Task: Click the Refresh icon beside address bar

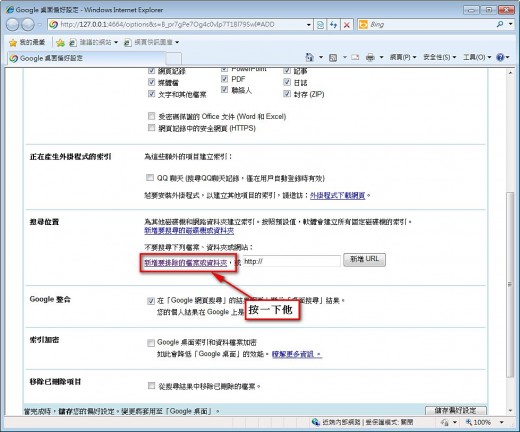Action: pyautogui.click(x=333, y=25)
